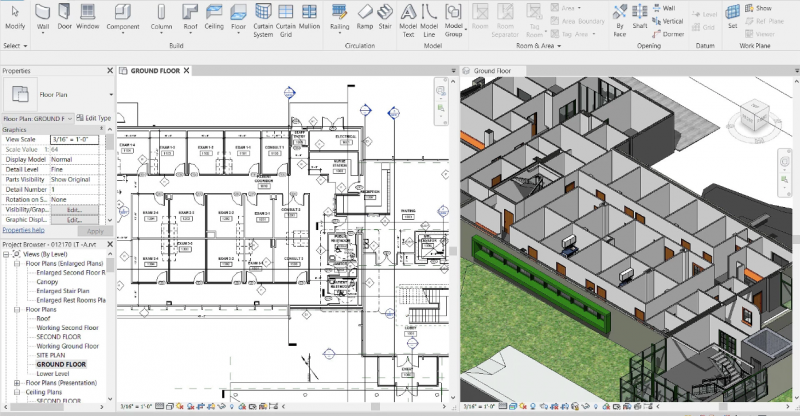Expand Floor Plans (Presentation) node
The image size is (800, 416).
16,383
